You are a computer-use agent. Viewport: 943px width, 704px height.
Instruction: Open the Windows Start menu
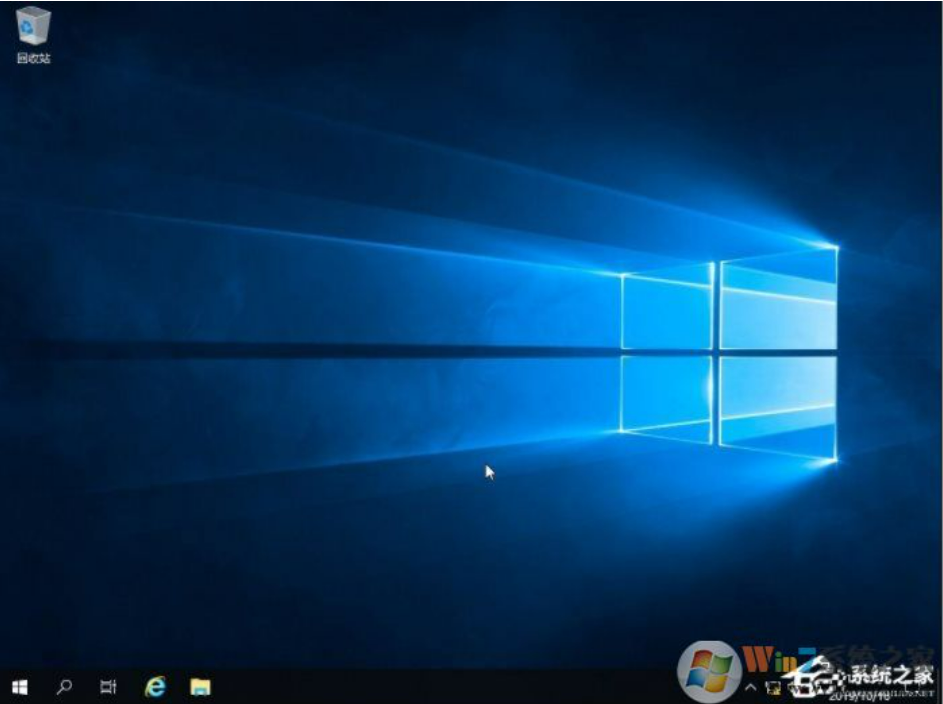pyautogui.click(x=20, y=687)
